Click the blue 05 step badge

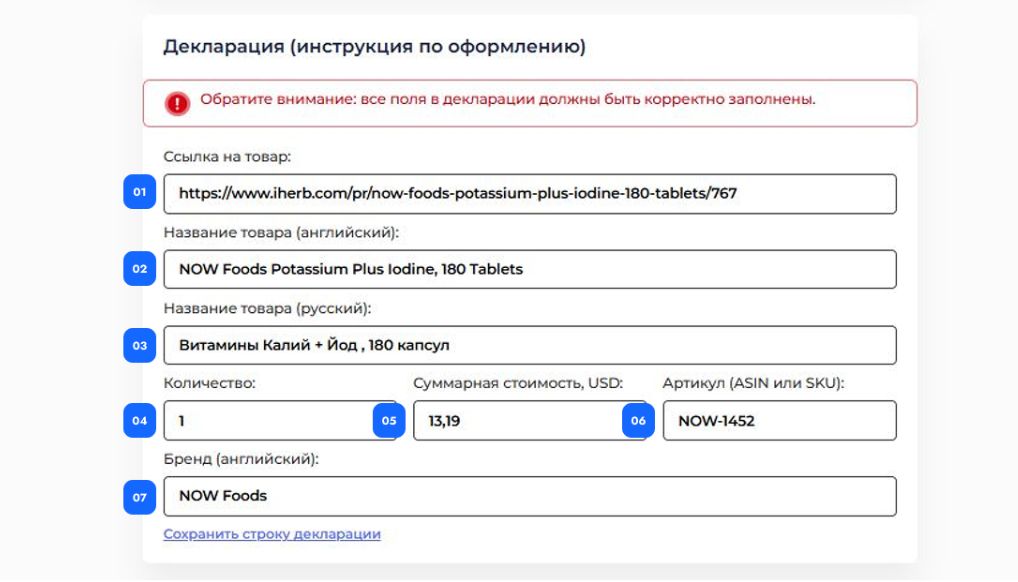[x=389, y=420]
